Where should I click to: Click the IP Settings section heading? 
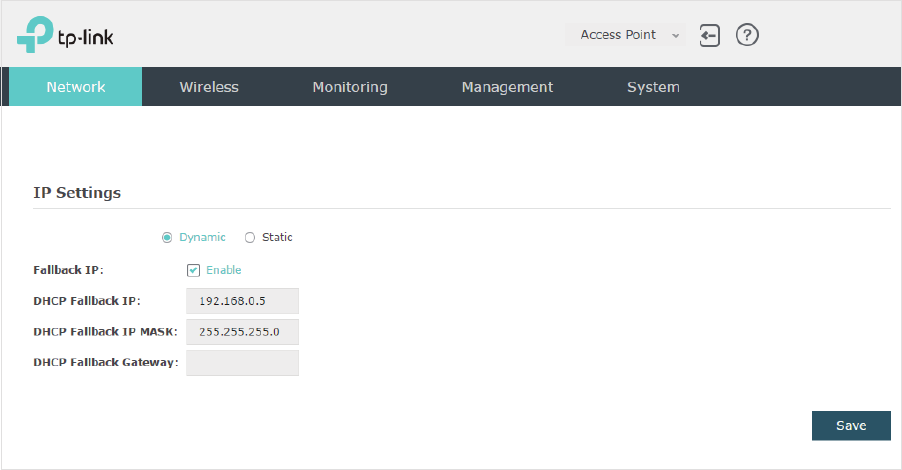[77, 193]
